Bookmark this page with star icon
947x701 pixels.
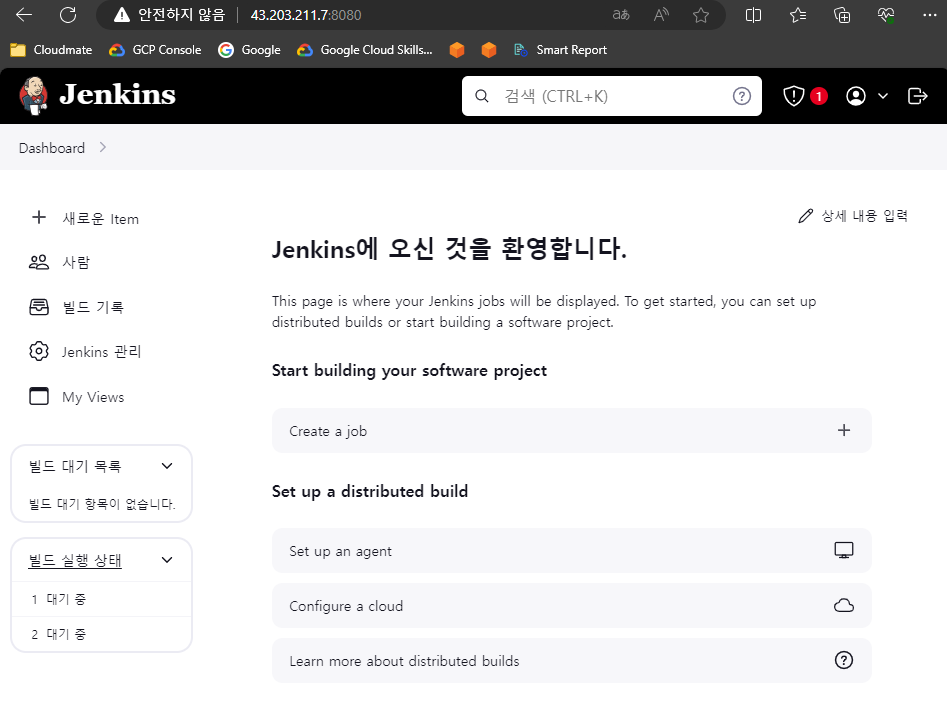pyautogui.click(x=701, y=15)
